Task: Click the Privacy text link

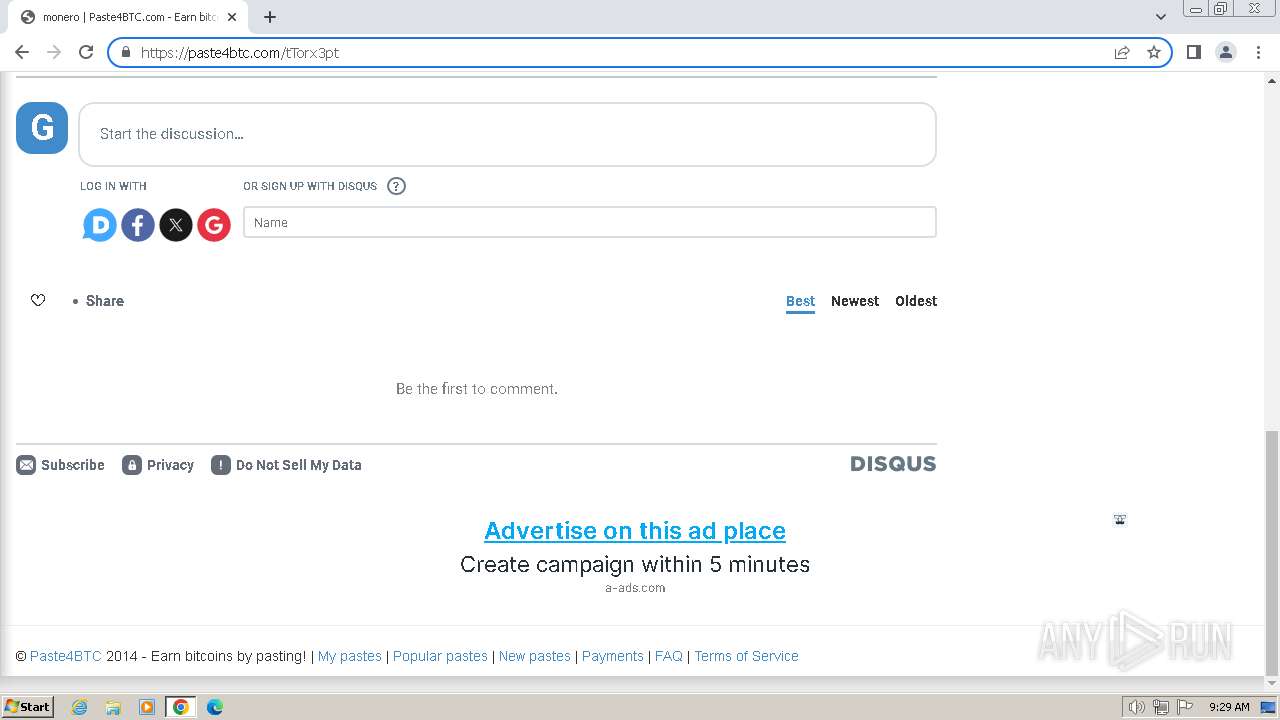Action: click(170, 465)
